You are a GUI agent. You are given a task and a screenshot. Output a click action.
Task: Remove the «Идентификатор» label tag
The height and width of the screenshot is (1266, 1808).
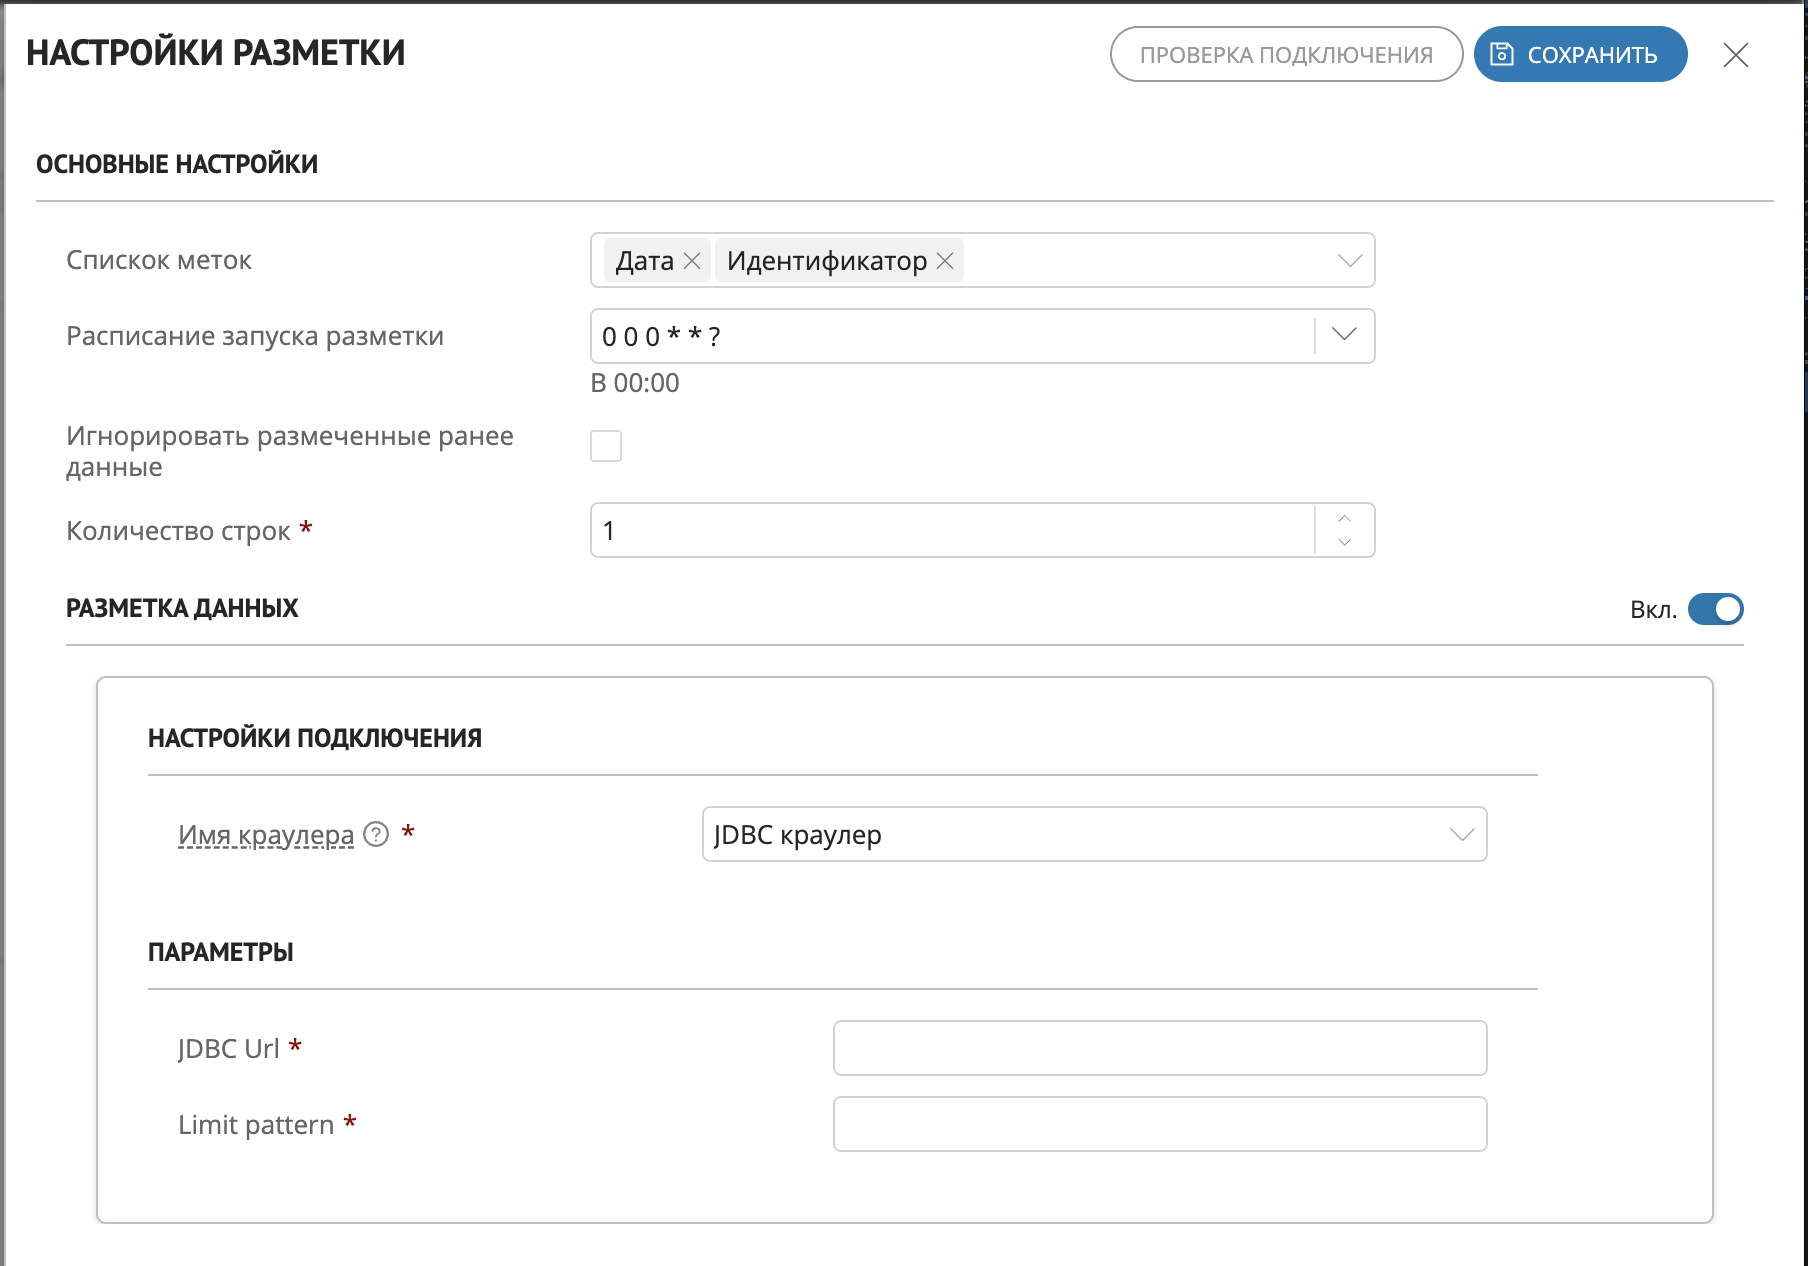(x=946, y=260)
